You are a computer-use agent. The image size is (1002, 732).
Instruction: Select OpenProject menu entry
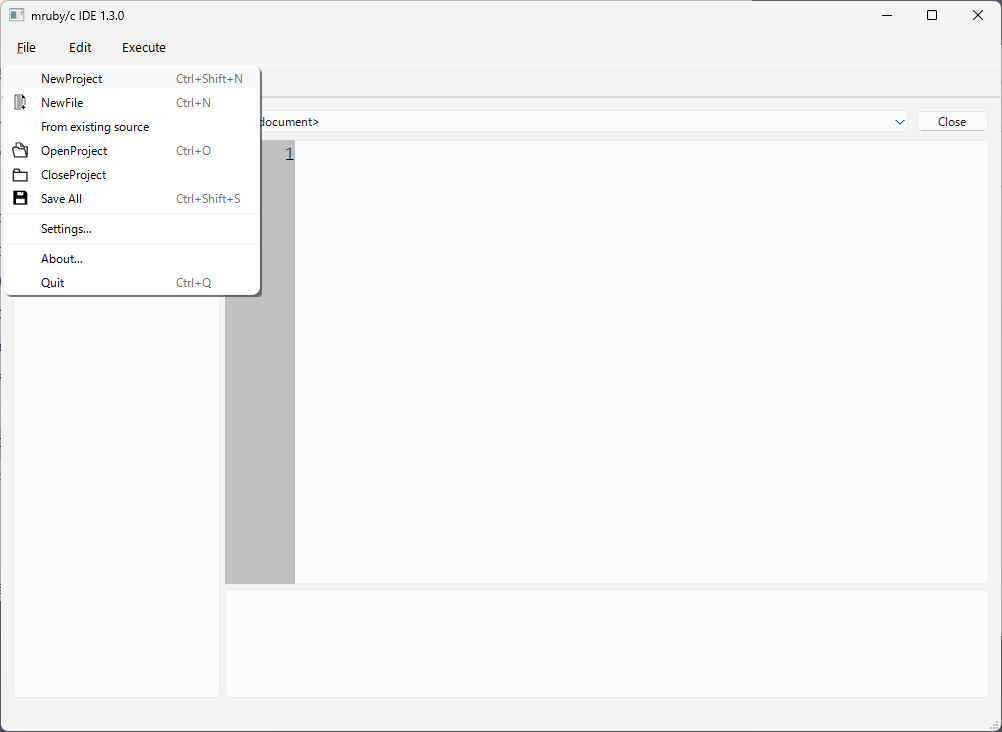(131, 150)
